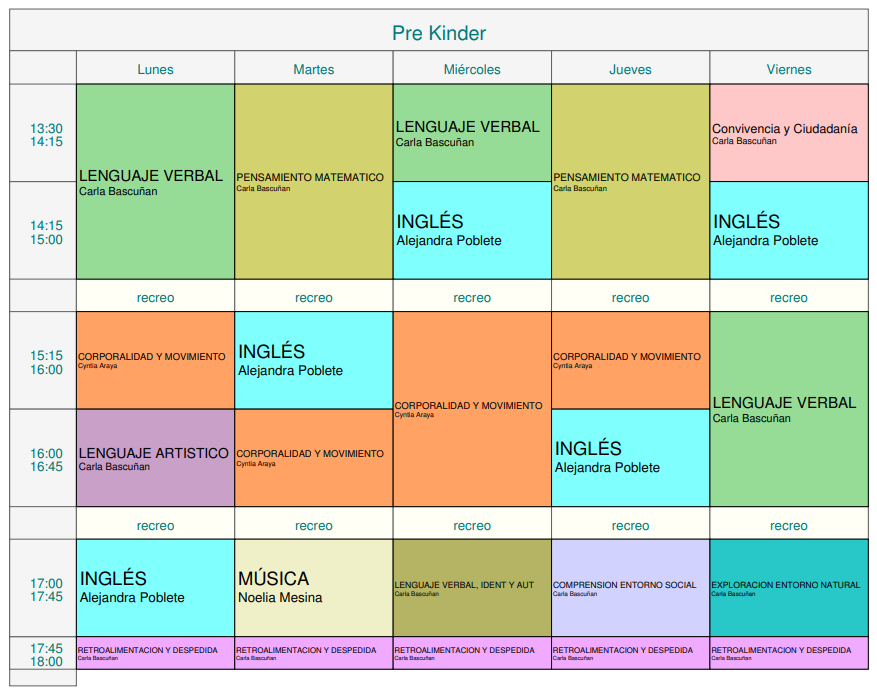Select the EXPLORACION ENTORNO NATURAL class
Viewport: 877px width, 697px height.
point(788,587)
